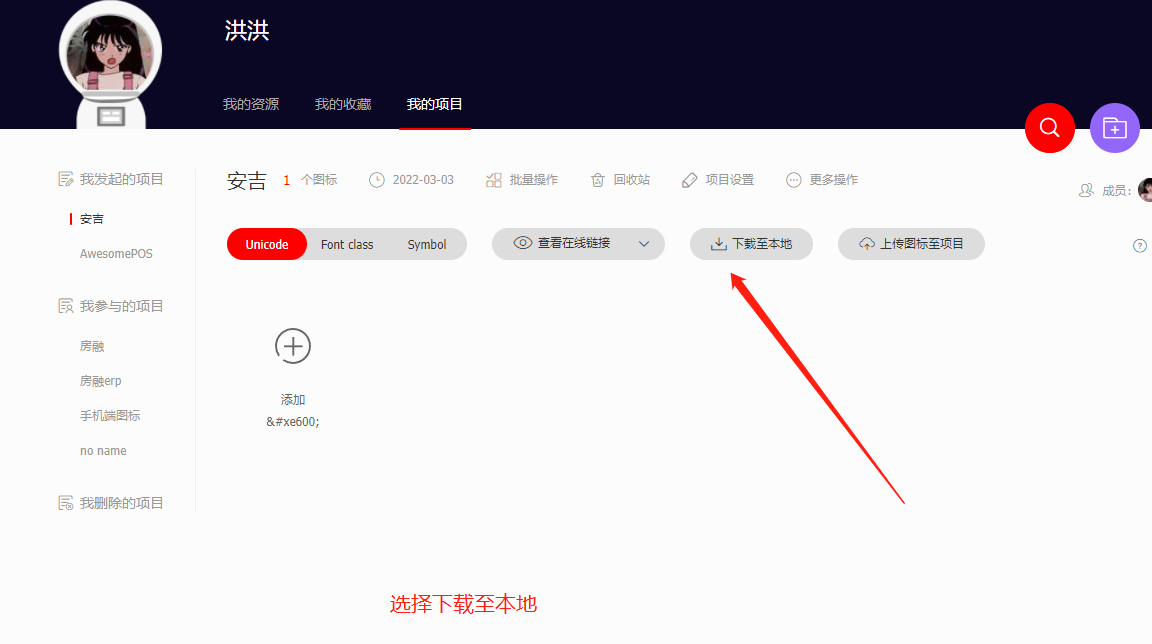Click the 我发起的项目 edit-list icon

point(65,179)
